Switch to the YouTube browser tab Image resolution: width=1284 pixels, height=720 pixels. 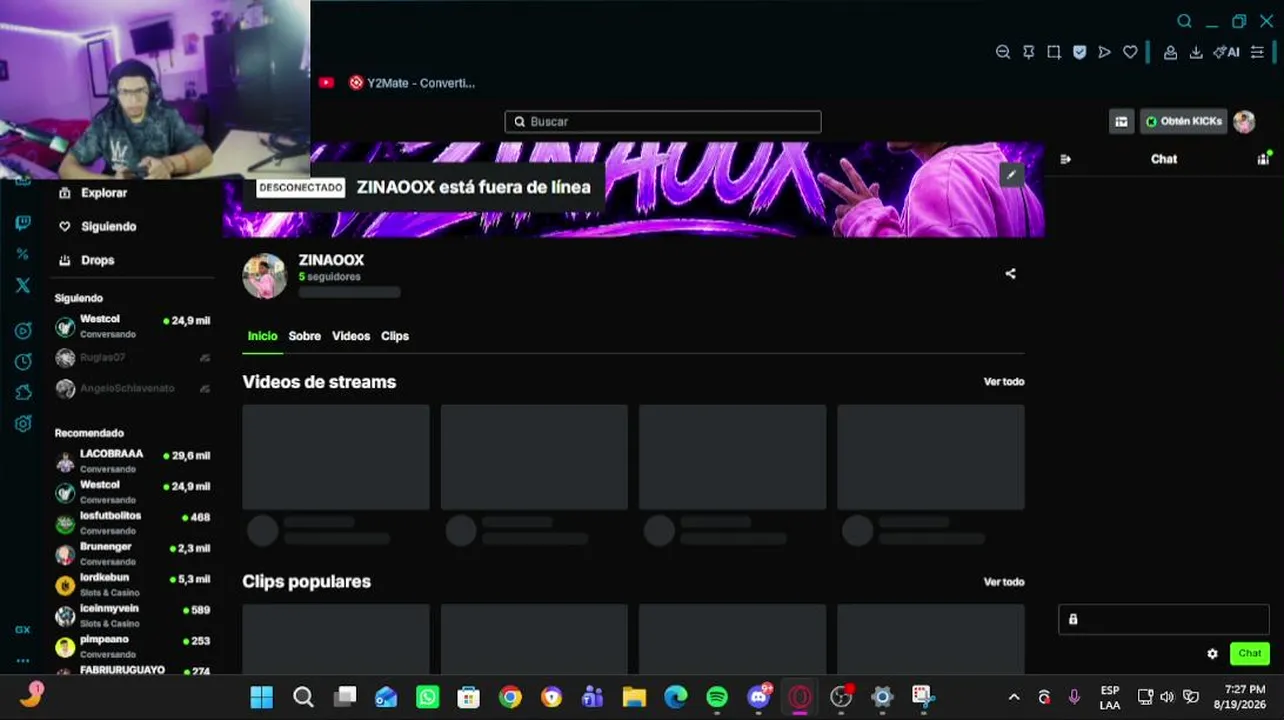coord(326,83)
